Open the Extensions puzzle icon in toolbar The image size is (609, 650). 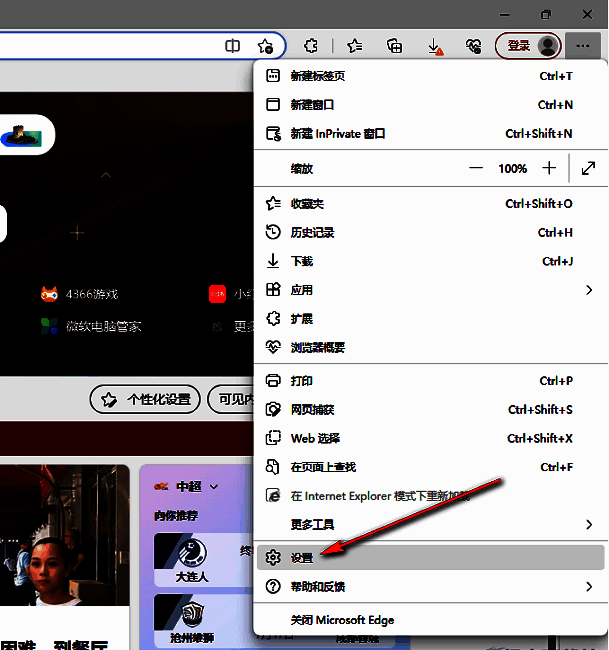(311, 46)
